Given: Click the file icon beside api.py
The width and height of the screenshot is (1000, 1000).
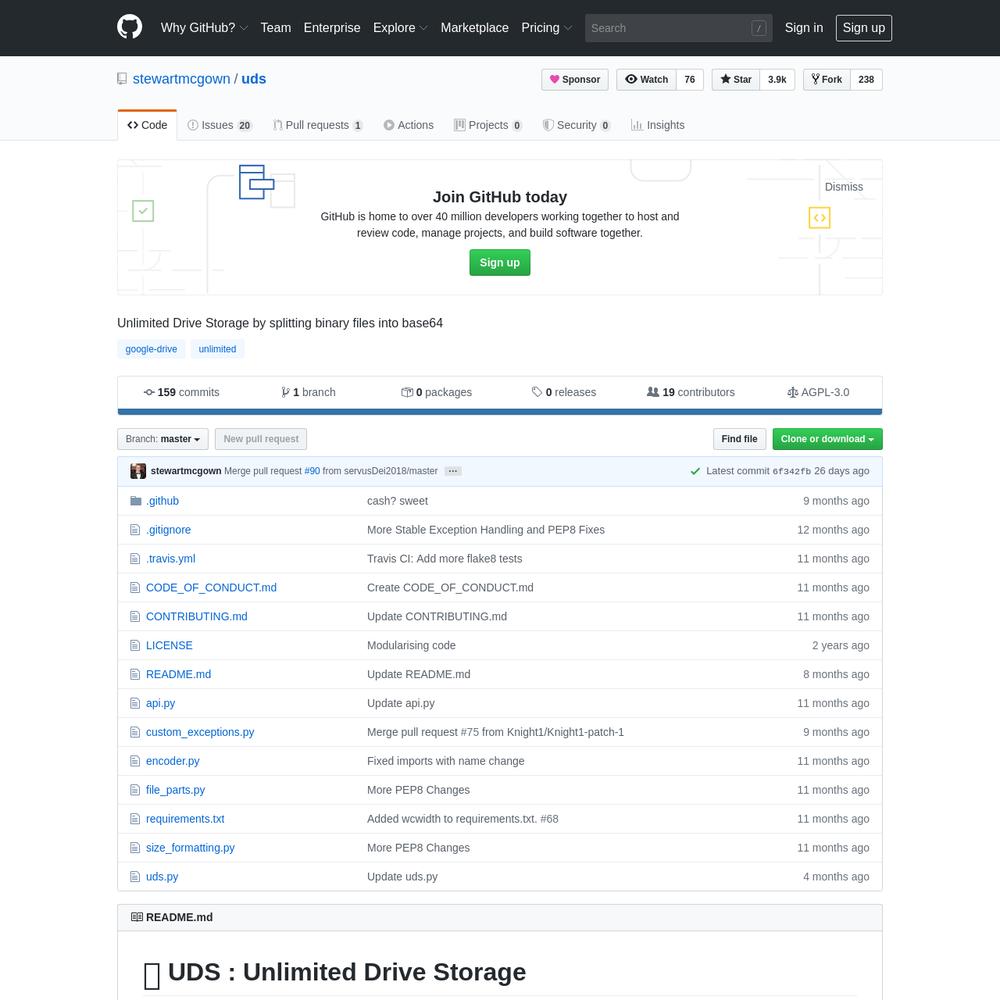Looking at the screenshot, I should click(x=135, y=703).
